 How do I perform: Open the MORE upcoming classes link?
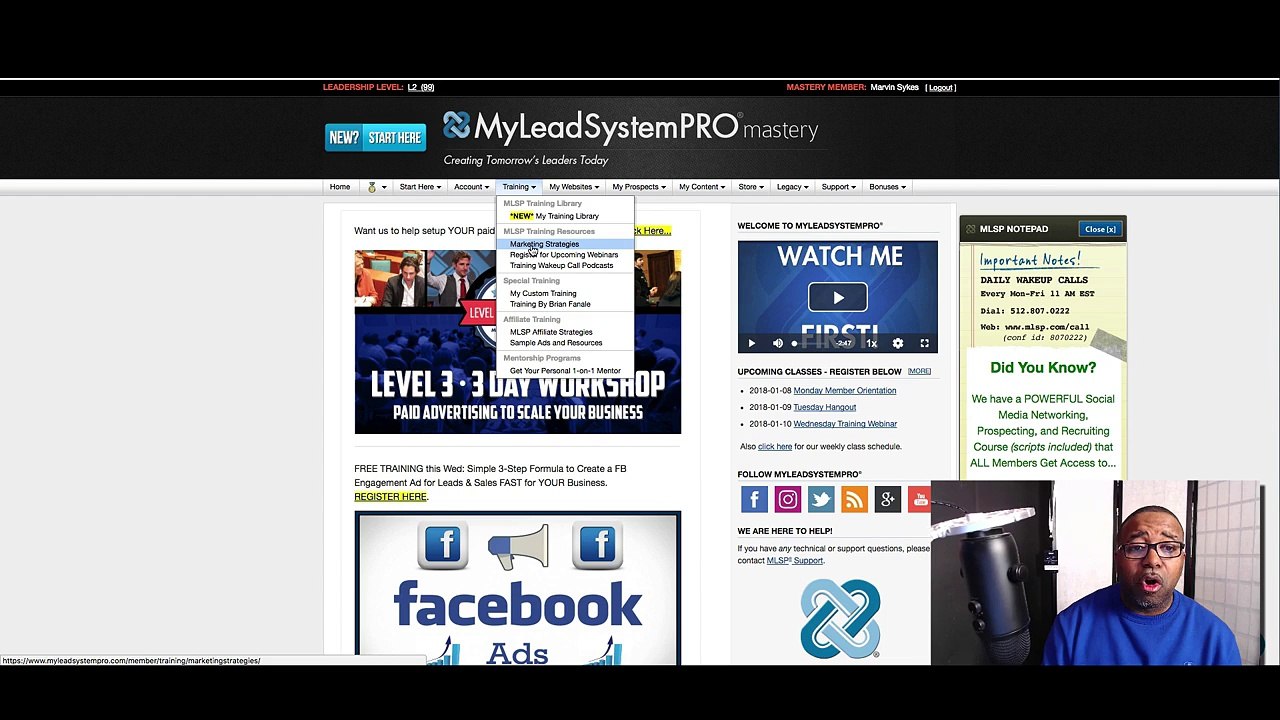919,372
